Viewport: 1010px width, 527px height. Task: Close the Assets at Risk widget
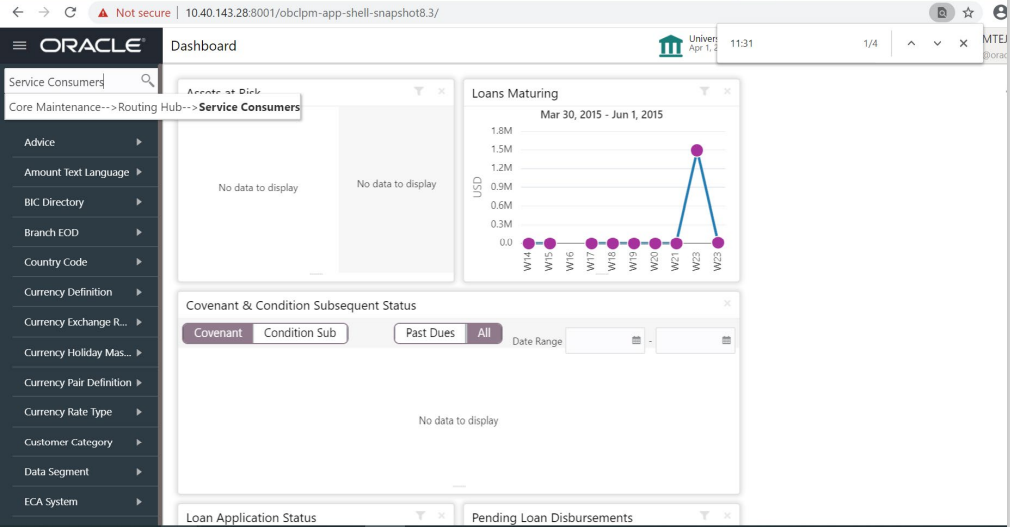click(441, 91)
